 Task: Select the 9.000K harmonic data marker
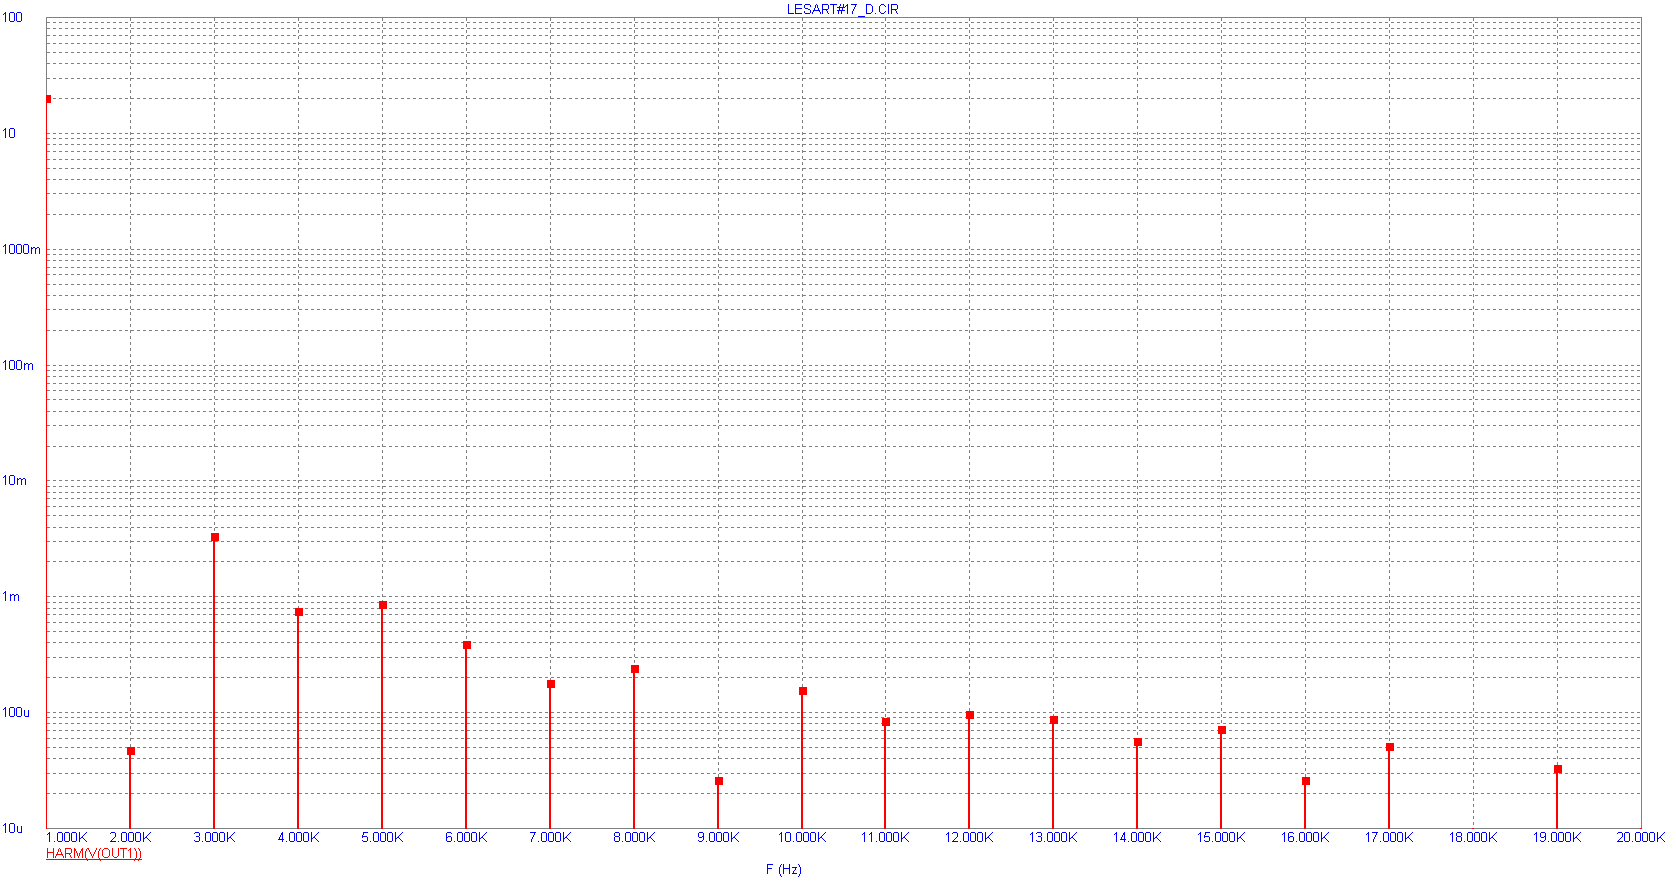tap(719, 781)
